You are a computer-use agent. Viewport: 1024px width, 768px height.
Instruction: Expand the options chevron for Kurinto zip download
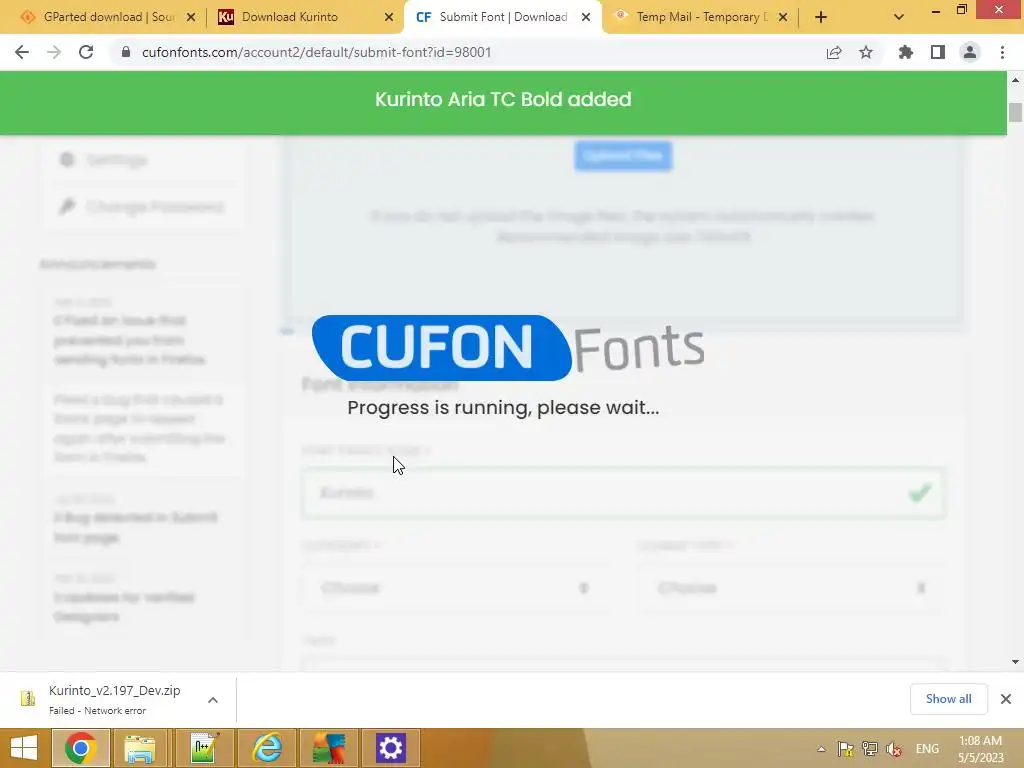pos(213,699)
